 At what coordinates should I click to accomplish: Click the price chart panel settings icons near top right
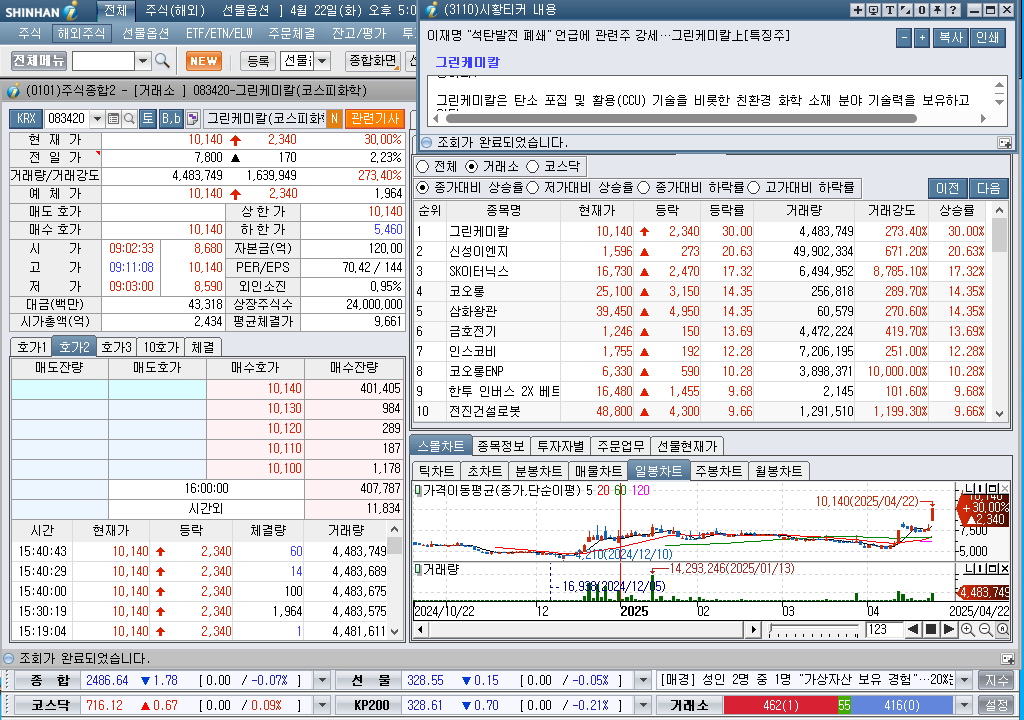[x=986, y=488]
